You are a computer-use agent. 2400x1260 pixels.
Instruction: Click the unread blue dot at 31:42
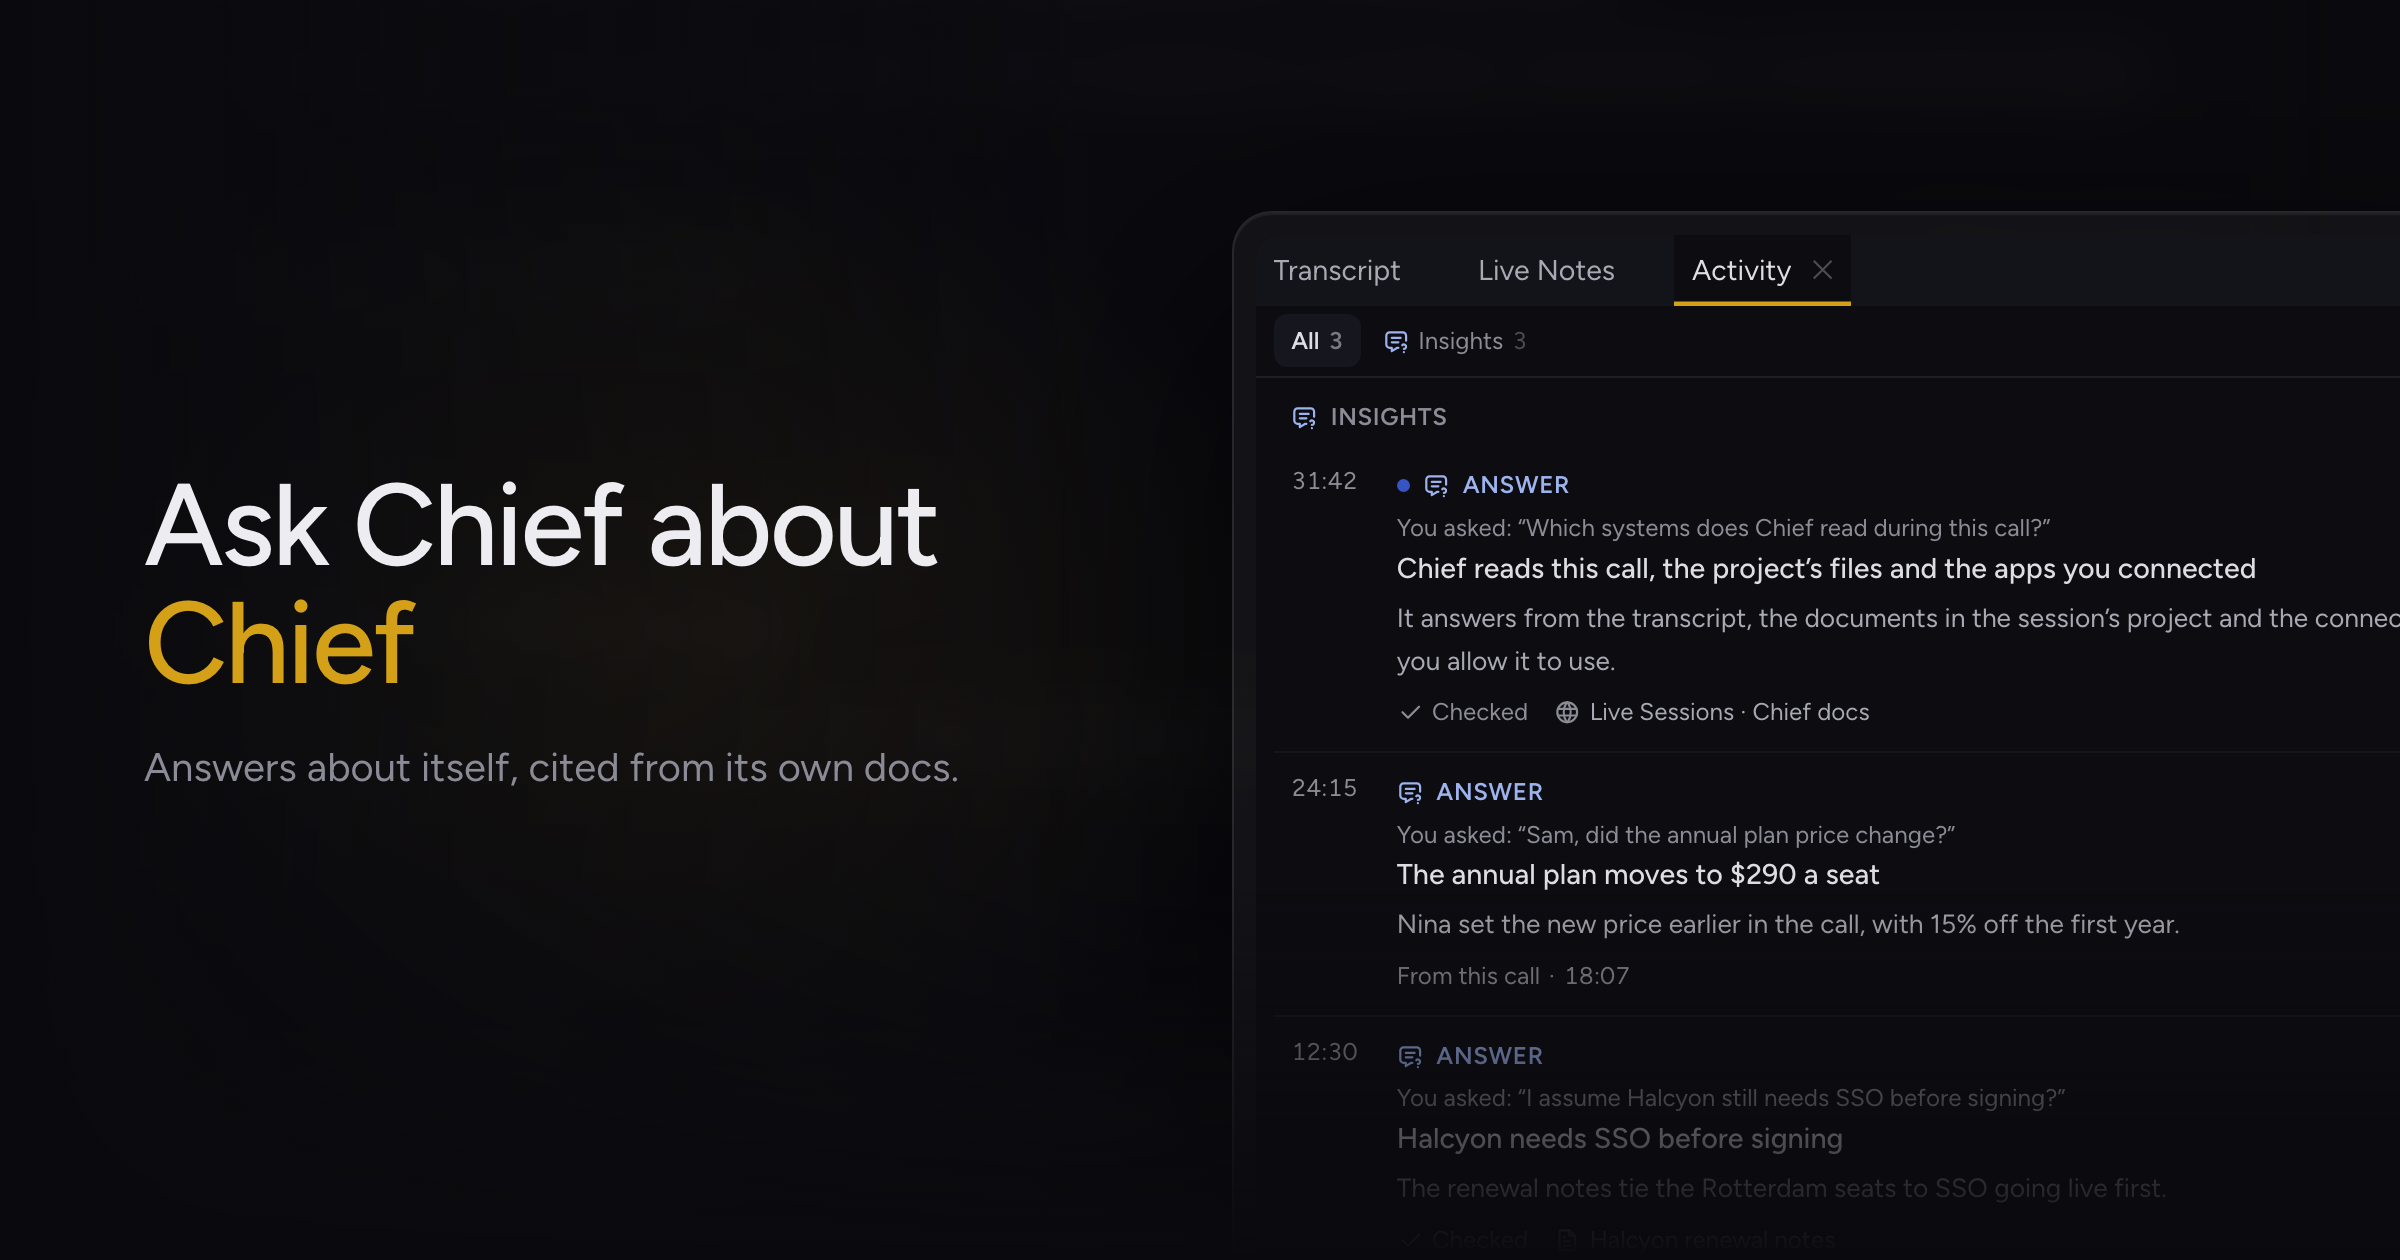[x=1403, y=485]
